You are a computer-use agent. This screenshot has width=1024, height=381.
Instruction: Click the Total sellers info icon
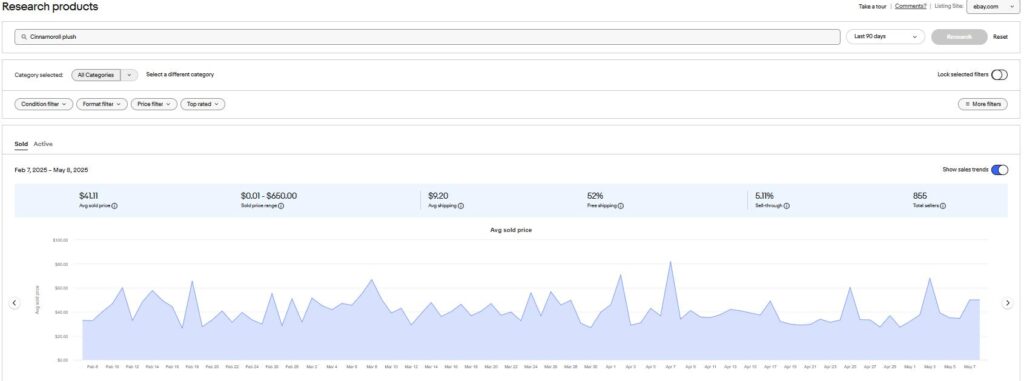[x=942, y=206]
